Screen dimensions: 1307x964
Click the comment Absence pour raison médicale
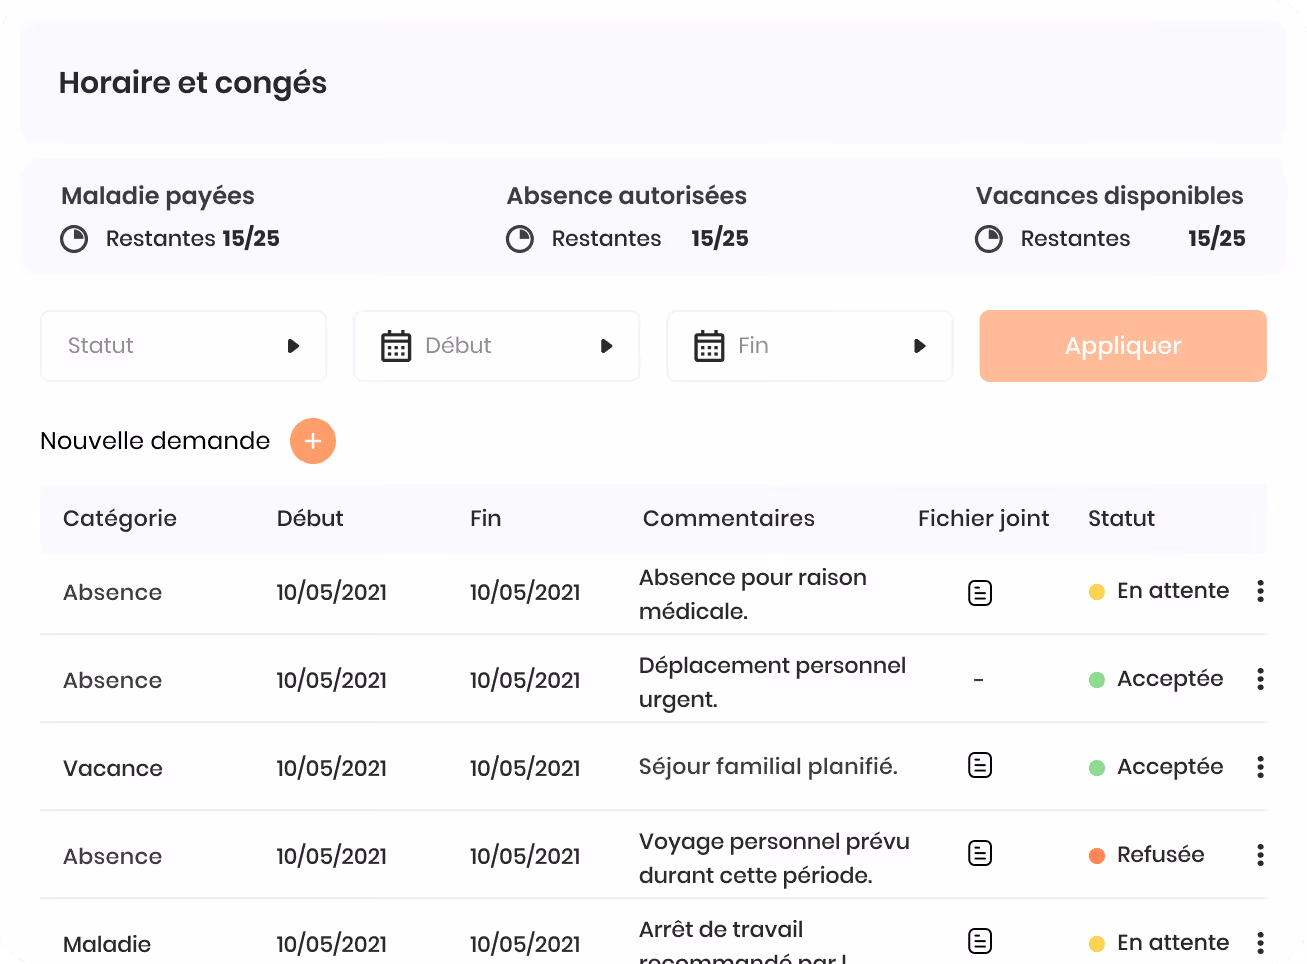click(753, 594)
